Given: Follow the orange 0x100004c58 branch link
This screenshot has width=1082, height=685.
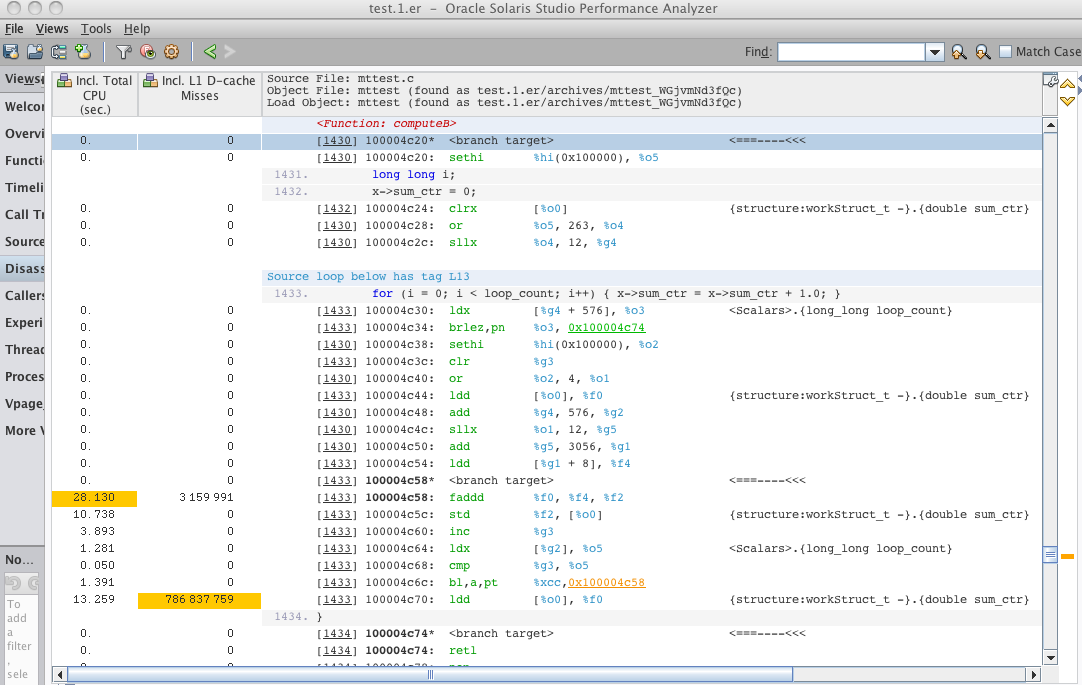Looking at the screenshot, I should pyautogui.click(x=607, y=583).
